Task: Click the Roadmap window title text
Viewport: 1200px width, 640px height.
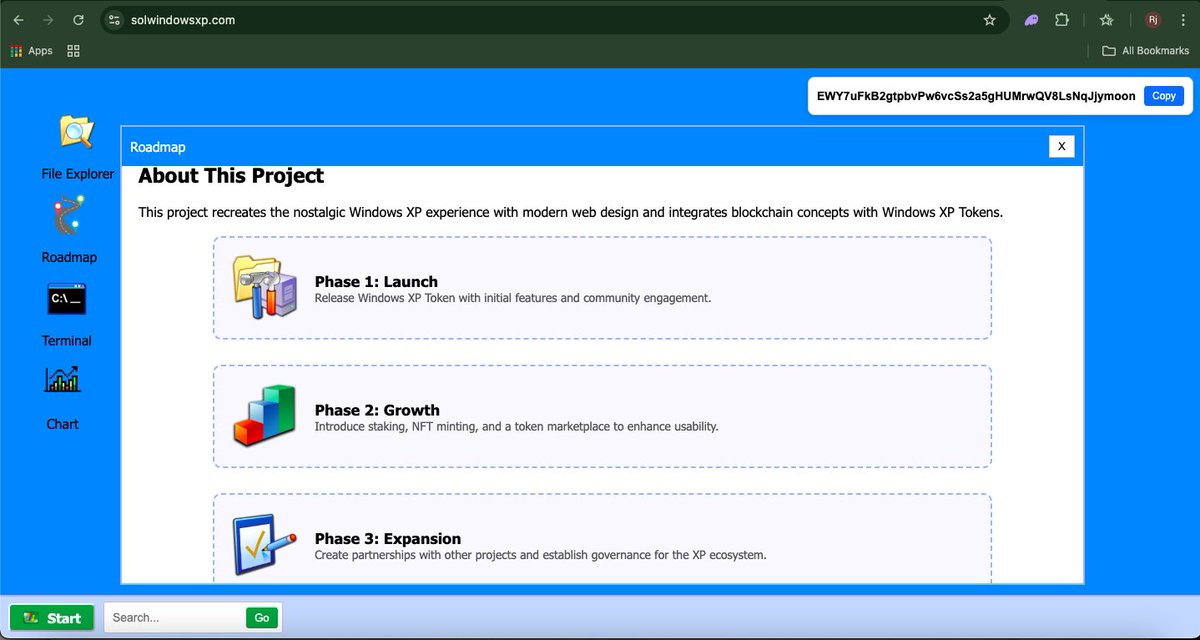Action: tap(158, 147)
